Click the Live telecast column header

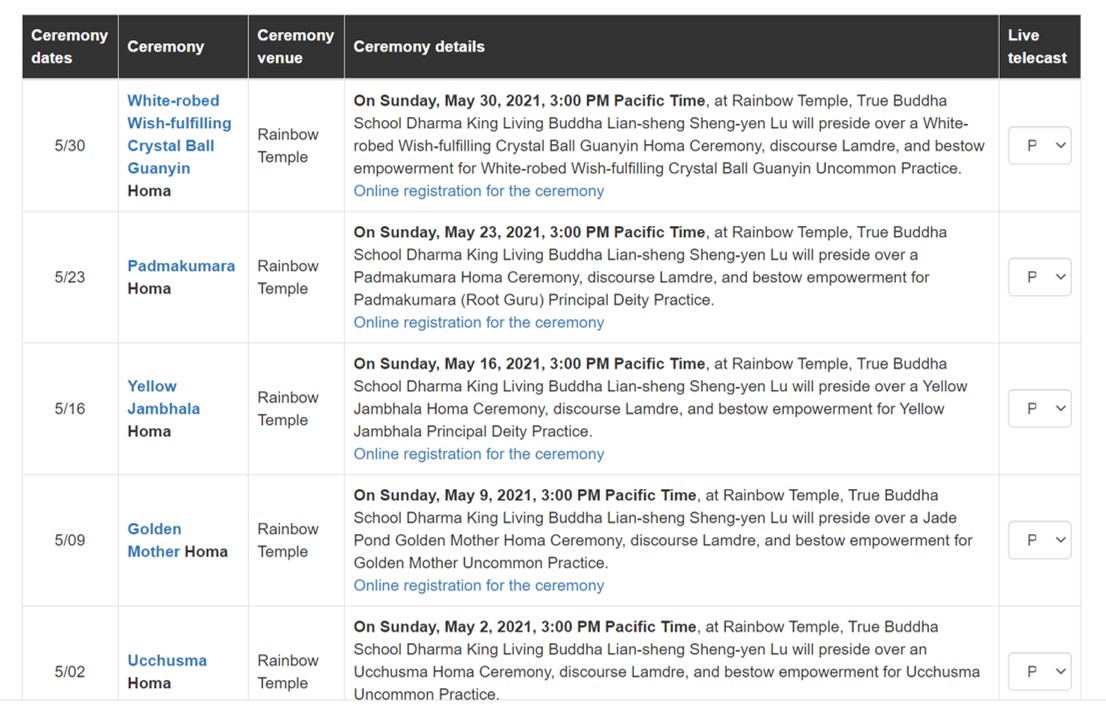(1037, 46)
